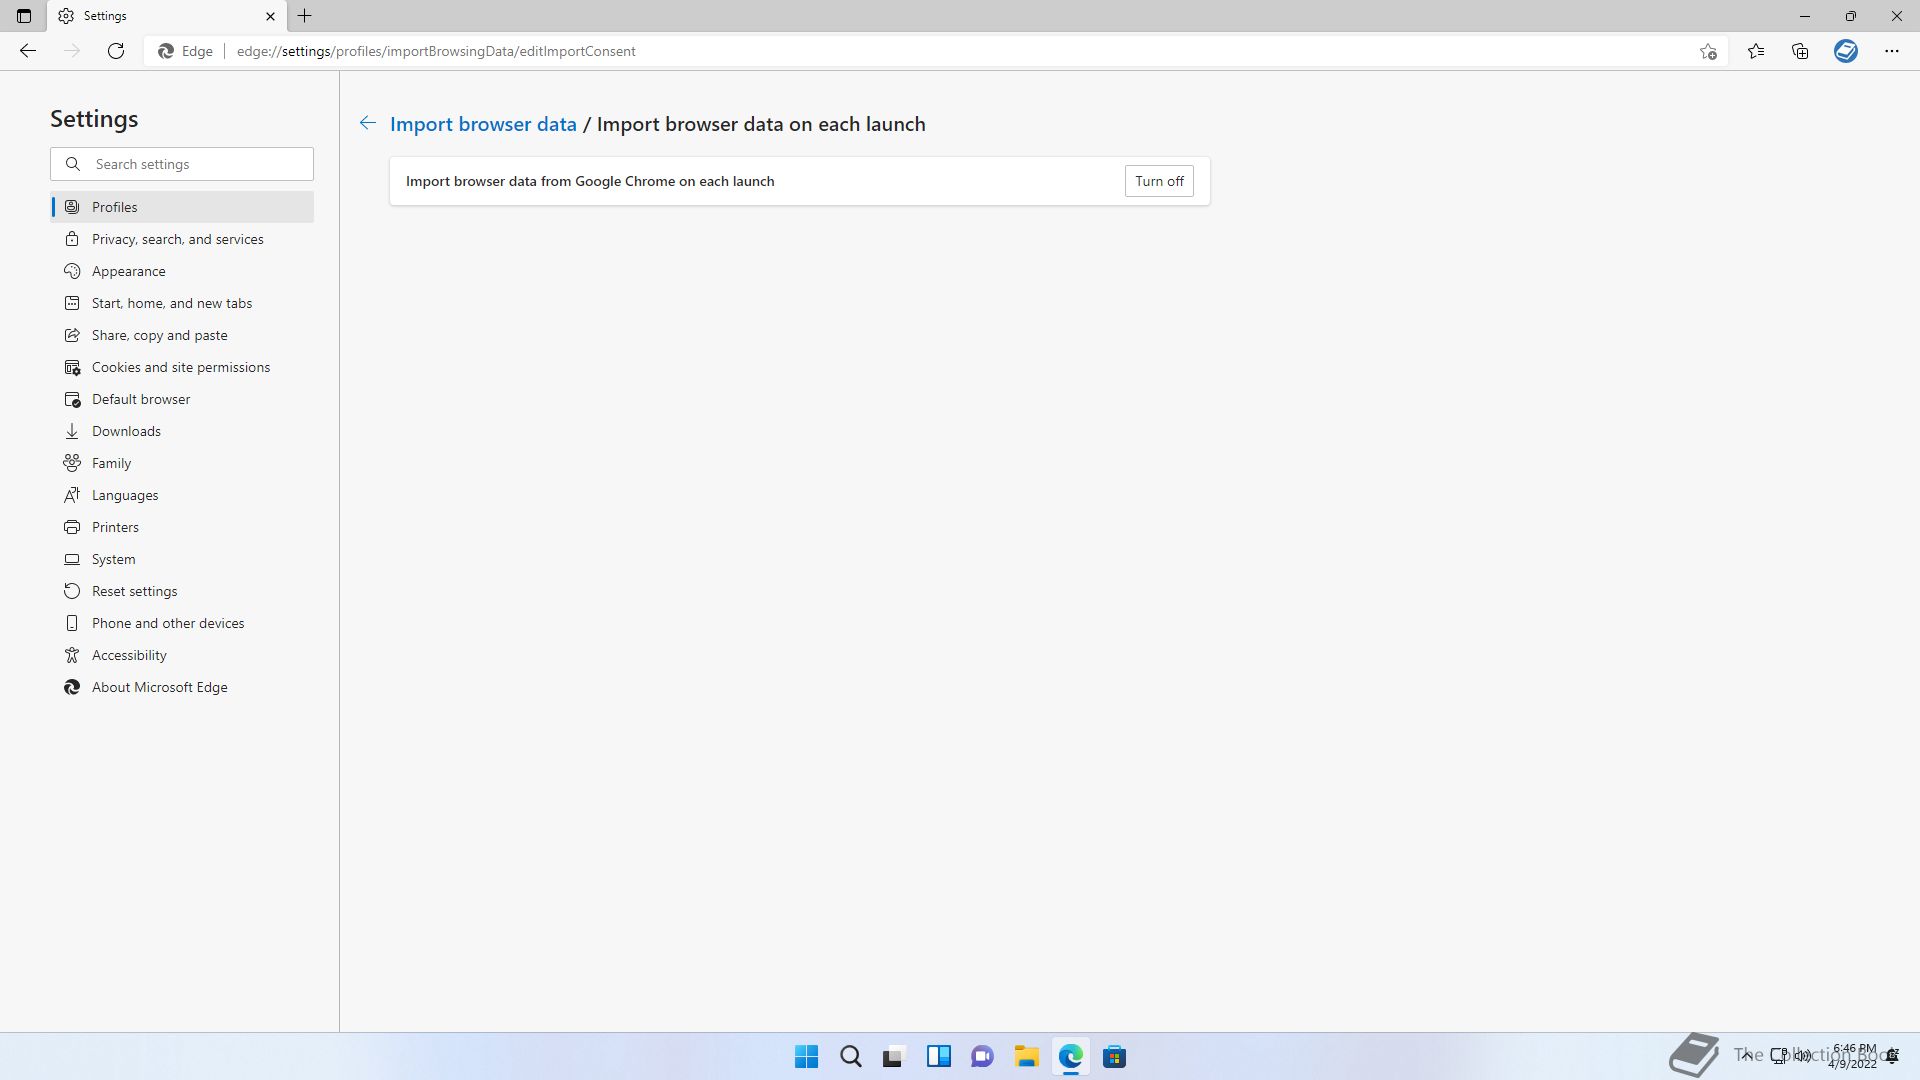Screen dimensions: 1920x1080
Task: Click the Turn off button
Action: point(1159,181)
